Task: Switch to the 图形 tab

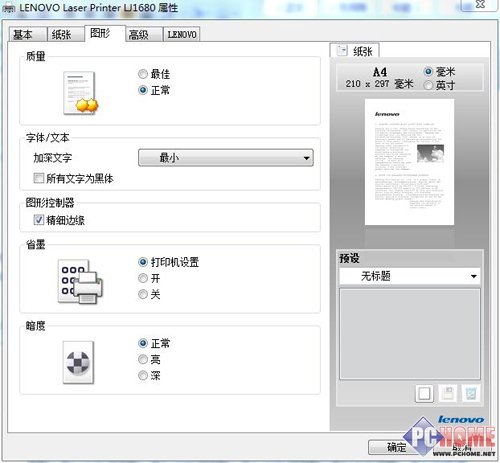Action: [105, 33]
